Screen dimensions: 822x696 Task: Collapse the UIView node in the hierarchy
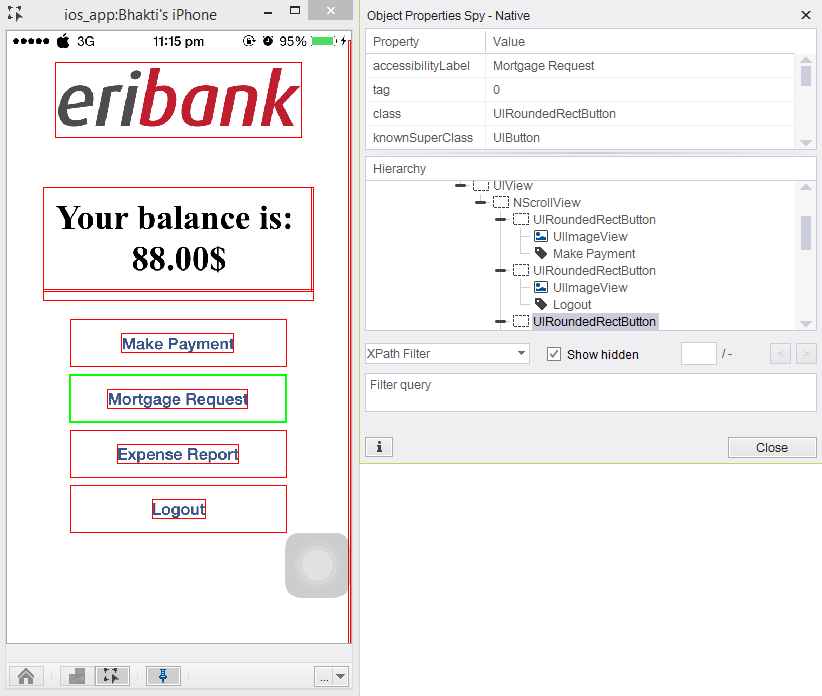pos(461,186)
